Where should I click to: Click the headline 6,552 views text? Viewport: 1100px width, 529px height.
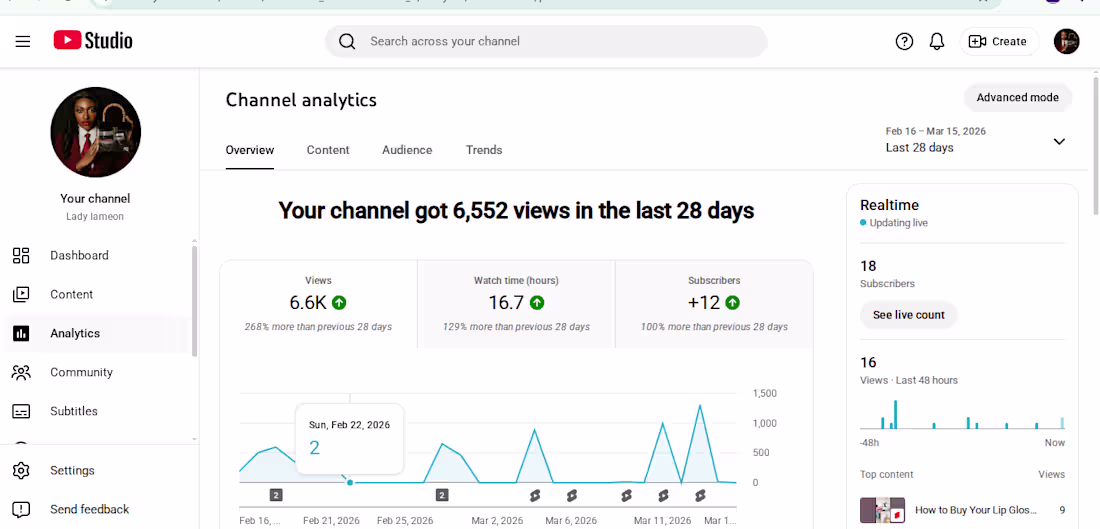[x=516, y=210]
